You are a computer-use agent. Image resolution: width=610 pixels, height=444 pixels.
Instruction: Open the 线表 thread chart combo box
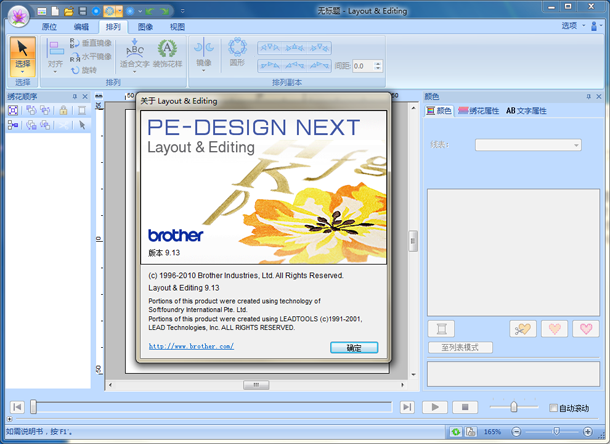528,145
